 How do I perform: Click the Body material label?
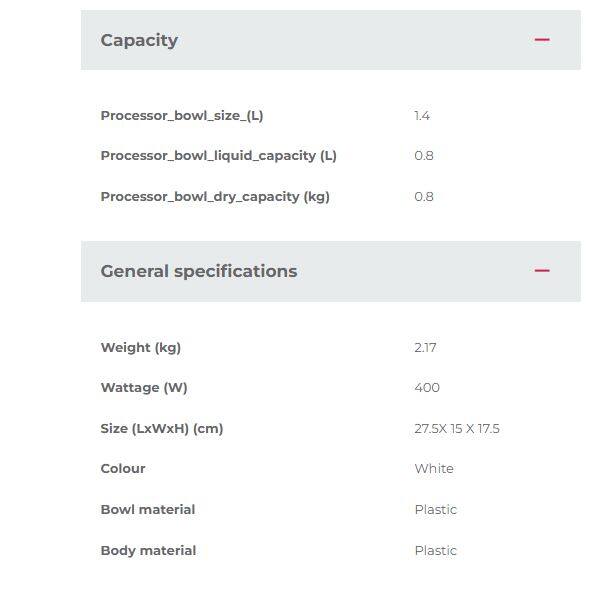pyautogui.click(x=148, y=551)
